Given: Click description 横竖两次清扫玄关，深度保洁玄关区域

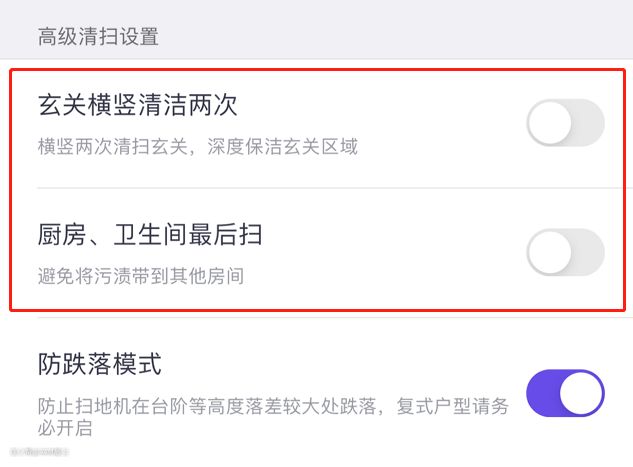Looking at the screenshot, I should click(x=198, y=147).
